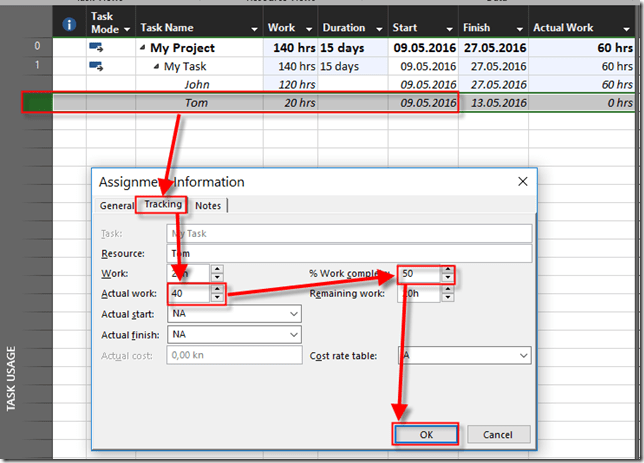Open the Actual start date dropdown
Image resolution: width=644 pixels, height=463 pixels.
click(293, 314)
